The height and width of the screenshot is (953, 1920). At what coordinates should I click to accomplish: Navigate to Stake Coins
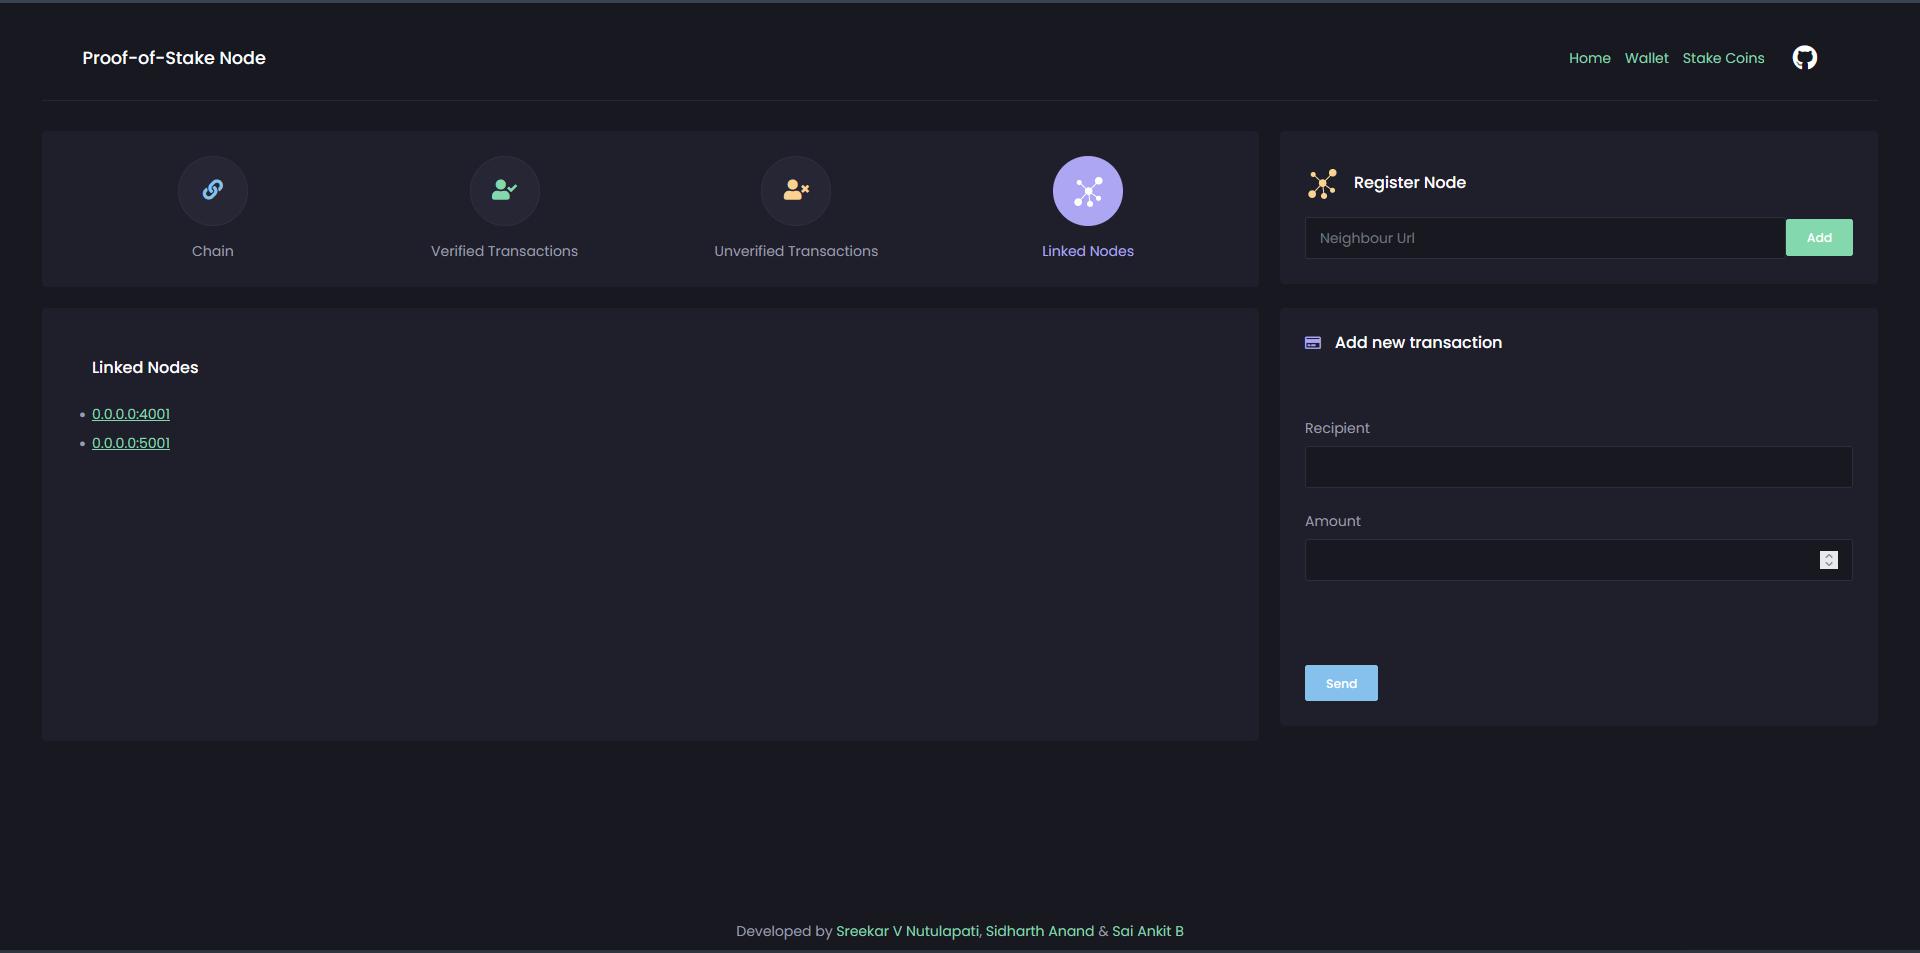click(1723, 58)
